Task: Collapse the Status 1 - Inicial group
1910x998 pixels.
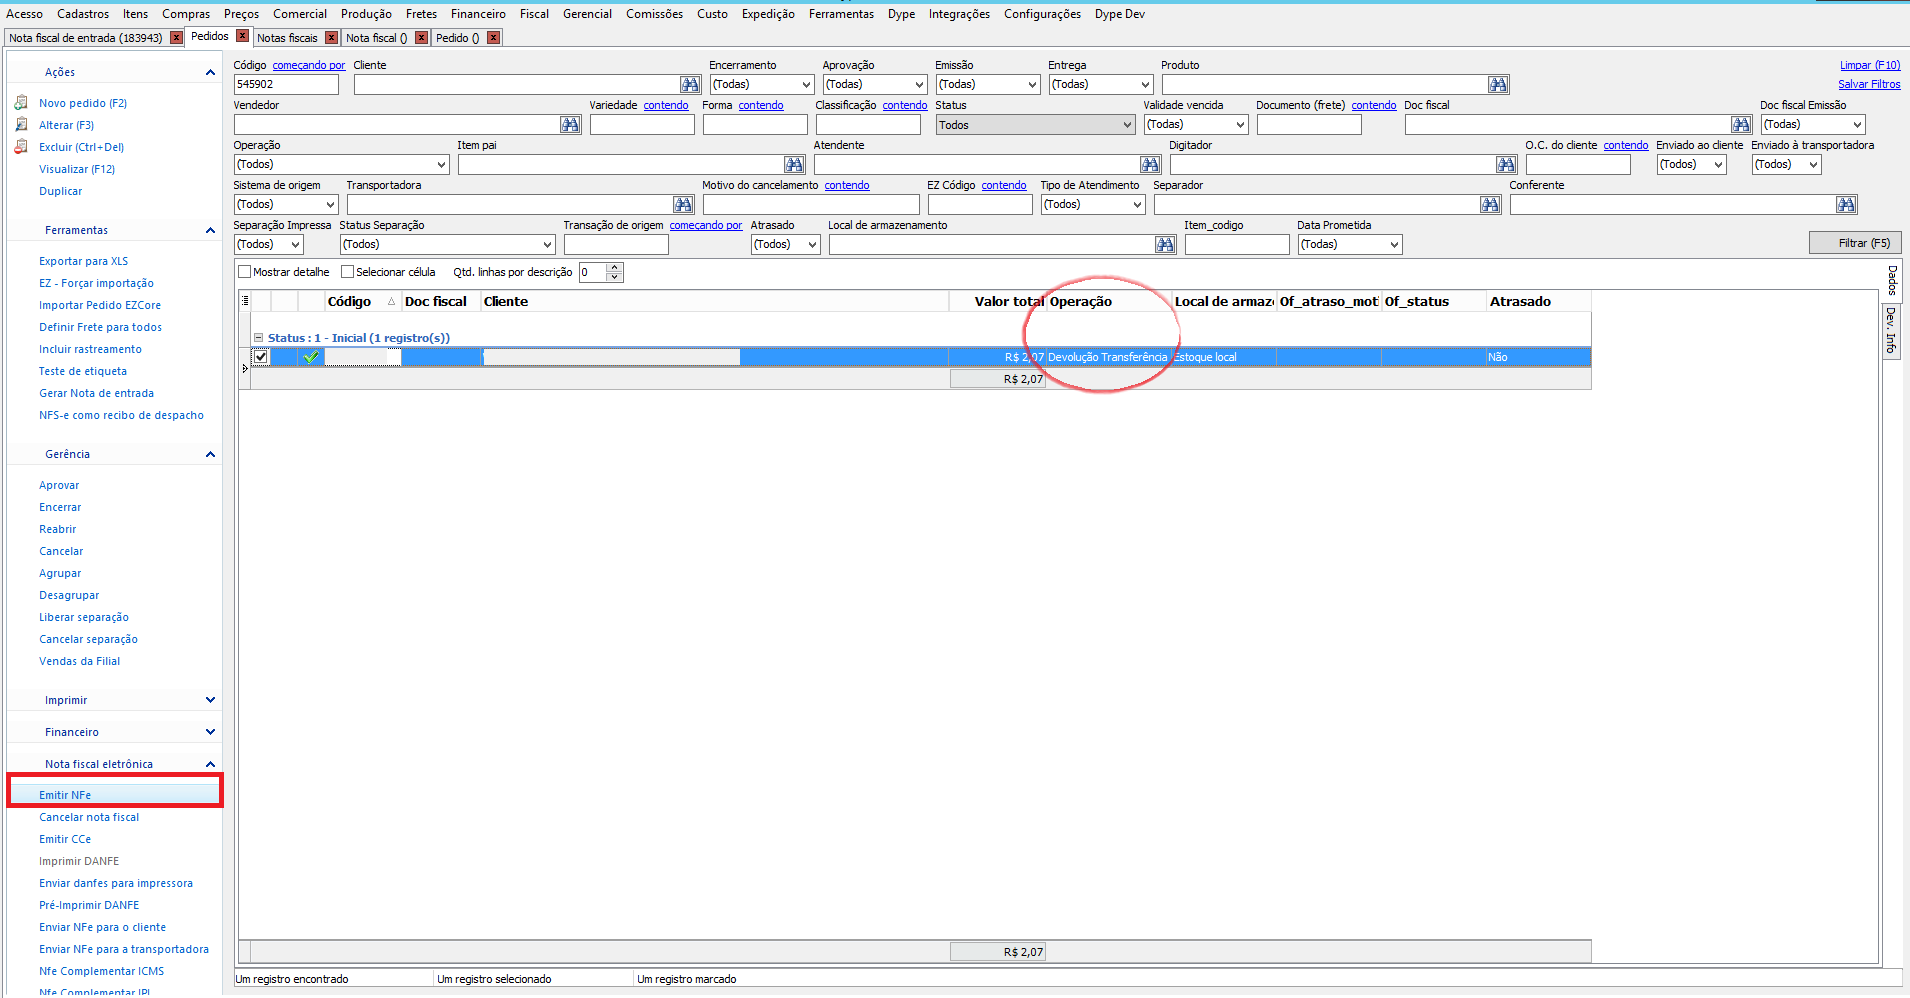Action: [258, 338]
